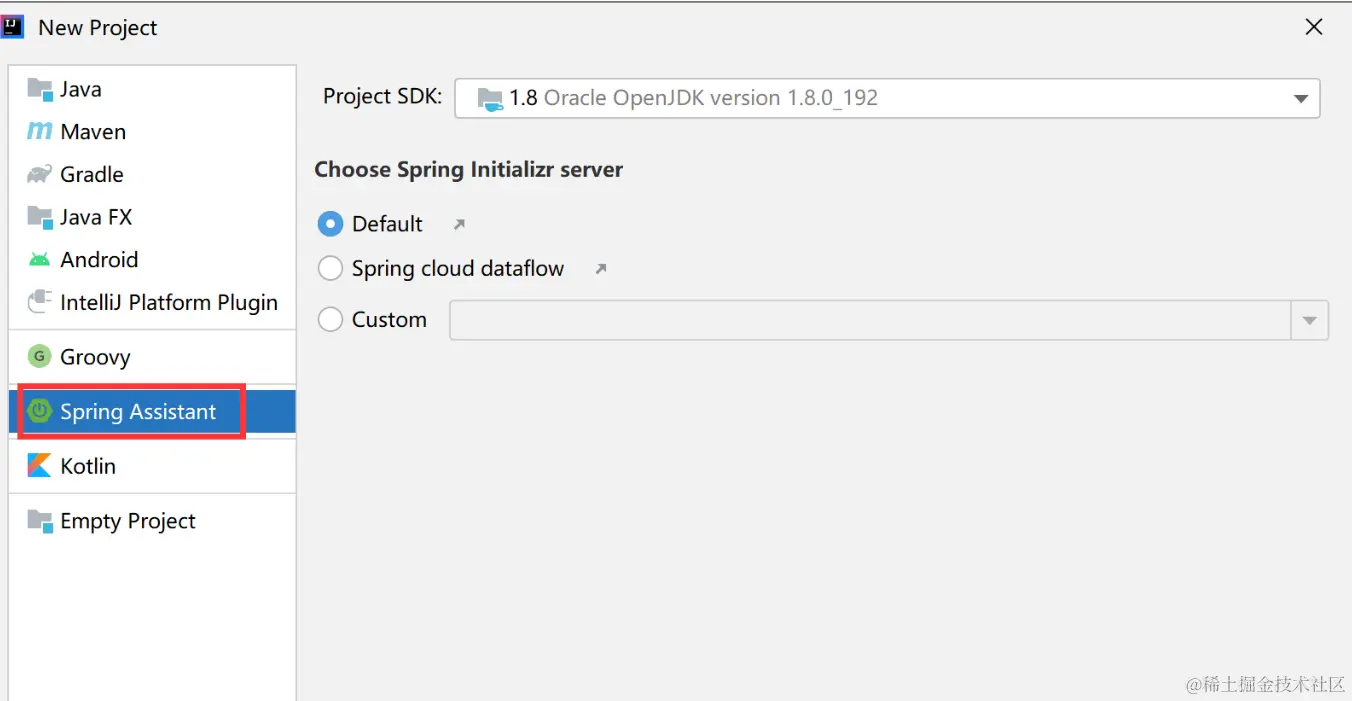This screenshot has height=701, width=1352.
Task: Click the Gradle elephant icon
Action: [39, 174]
